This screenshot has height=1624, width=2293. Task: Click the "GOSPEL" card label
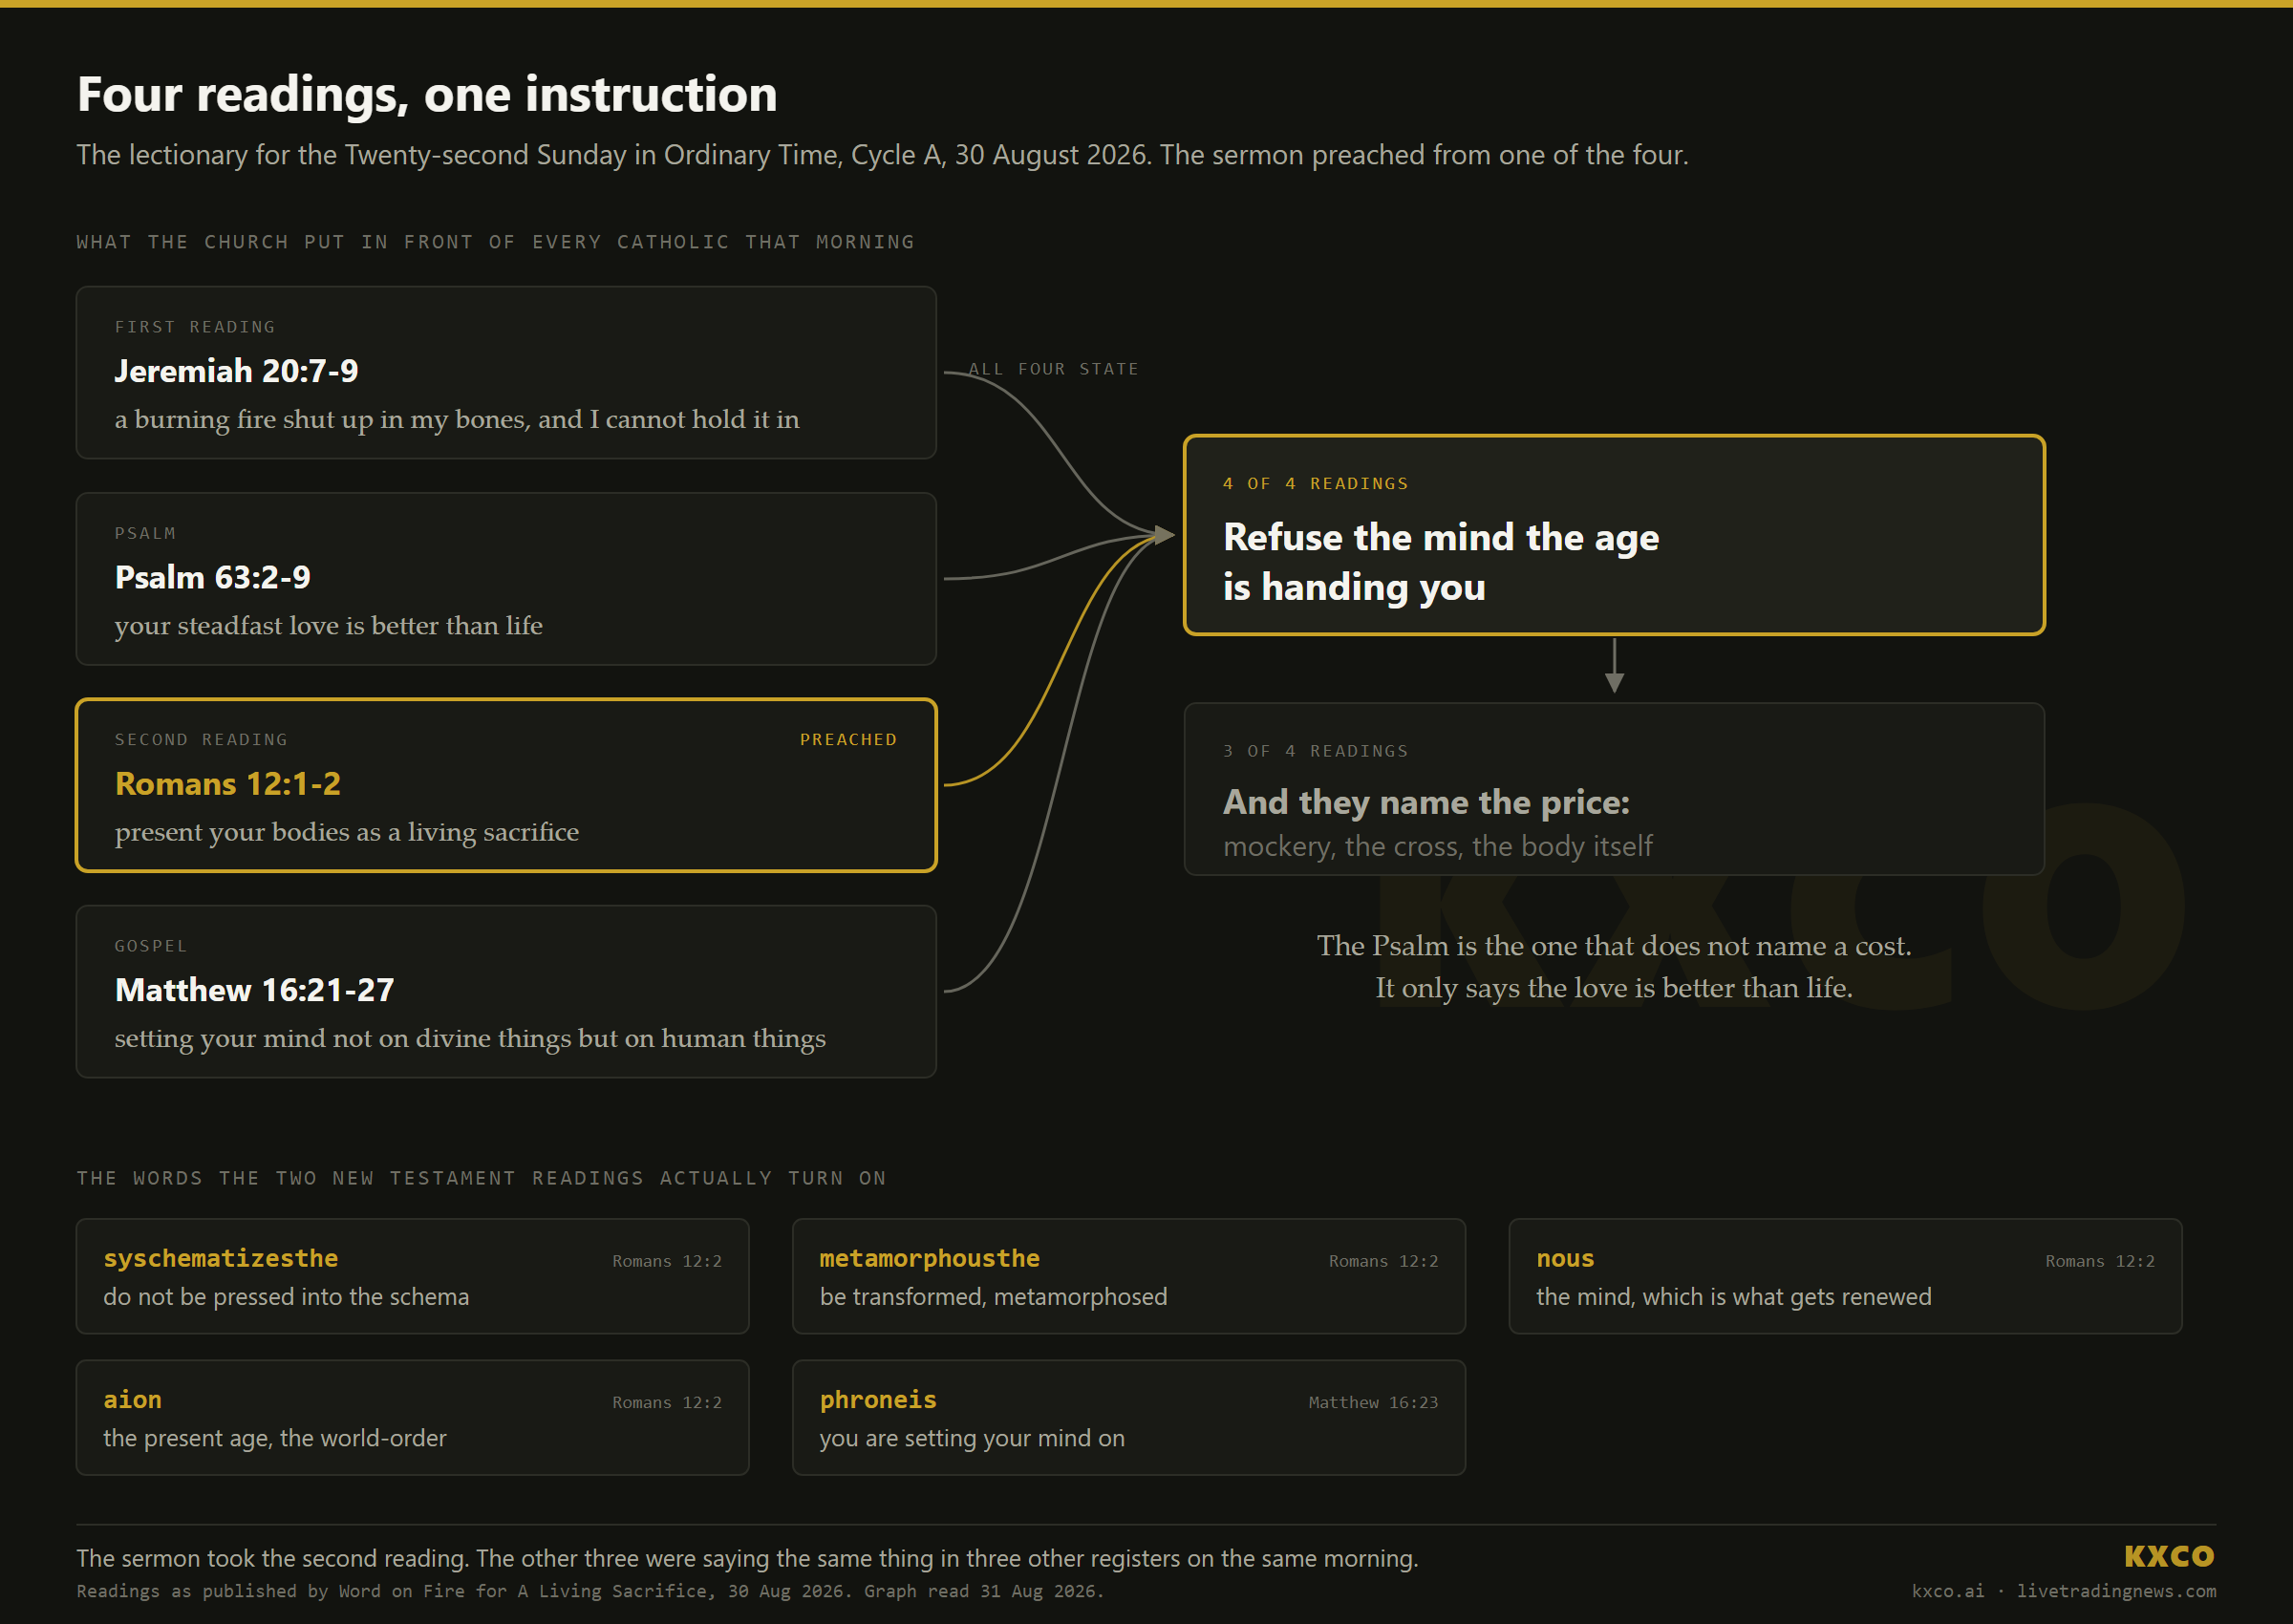pos(151,946)
